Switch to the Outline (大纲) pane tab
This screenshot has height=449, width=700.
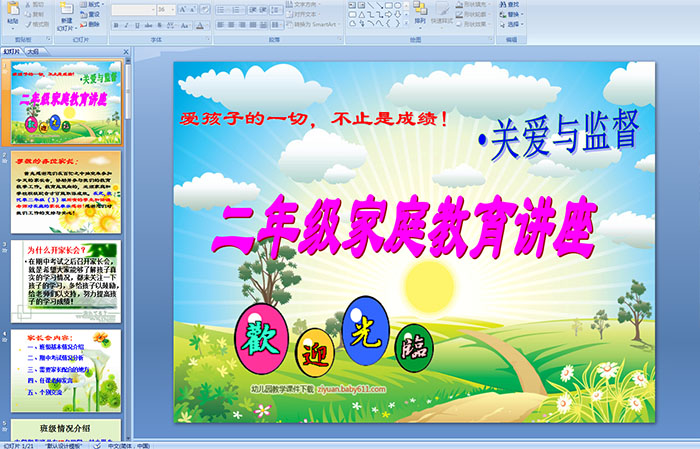tap(33, 52)
